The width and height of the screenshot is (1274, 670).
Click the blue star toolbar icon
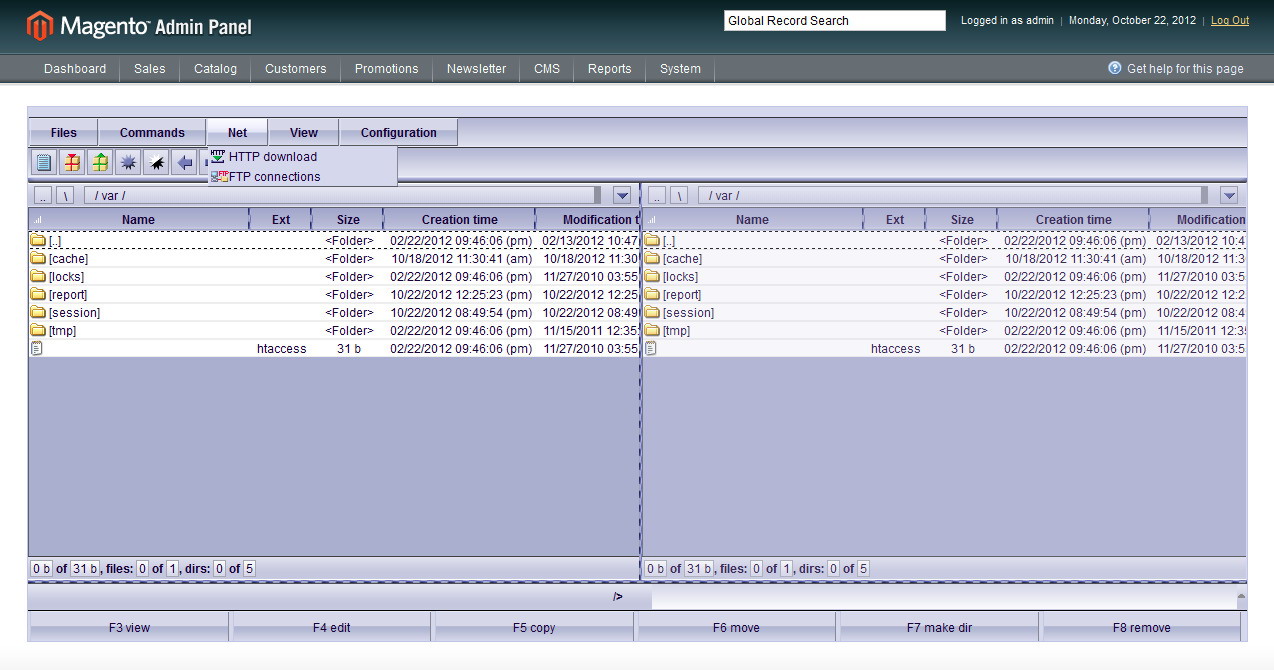(128, 161)
